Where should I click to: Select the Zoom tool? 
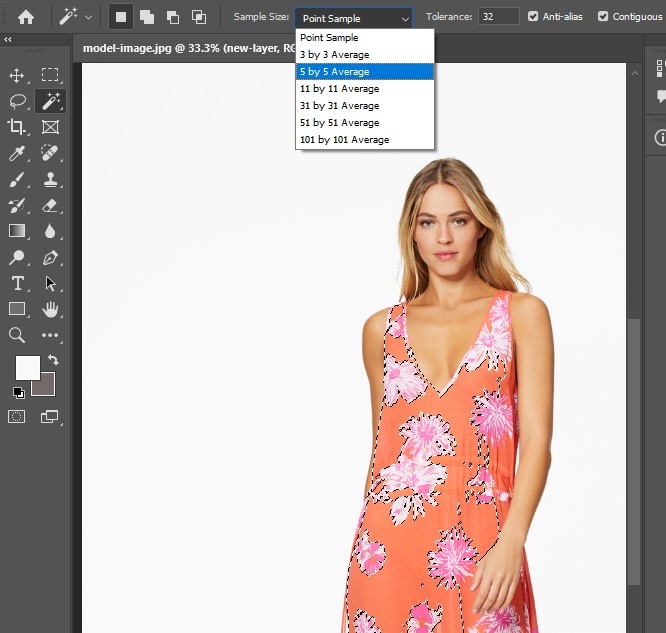tap(17, 335)
